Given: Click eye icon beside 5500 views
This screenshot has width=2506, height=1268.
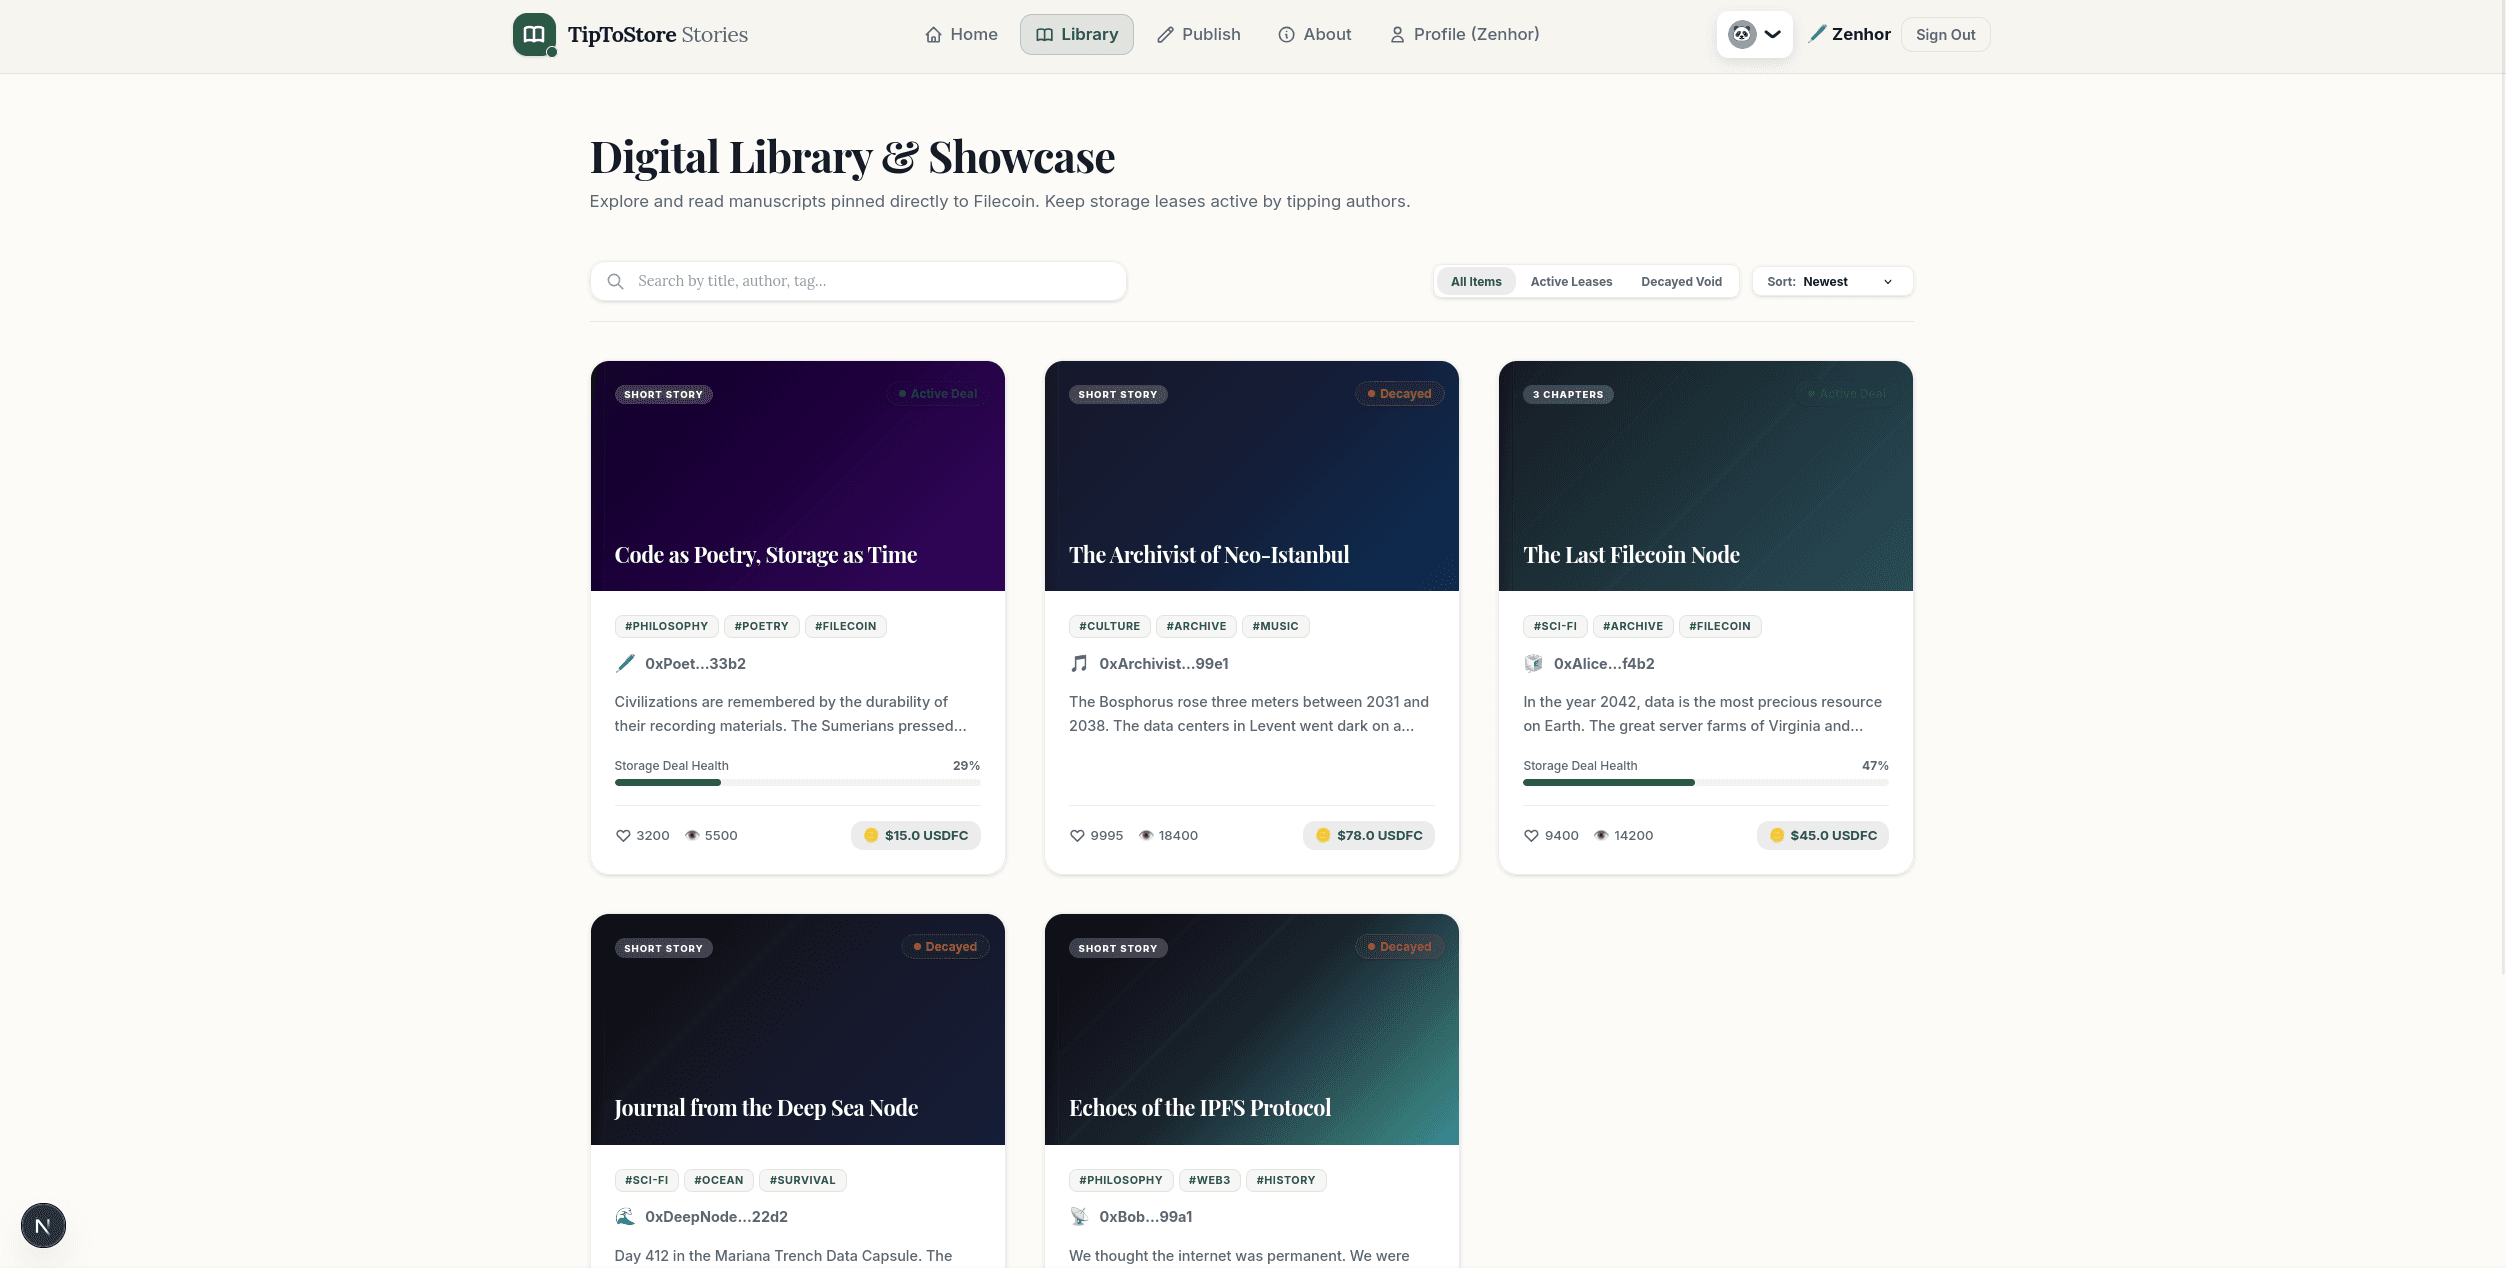Looking at the screenshot, I should click(x=692, y=835).
